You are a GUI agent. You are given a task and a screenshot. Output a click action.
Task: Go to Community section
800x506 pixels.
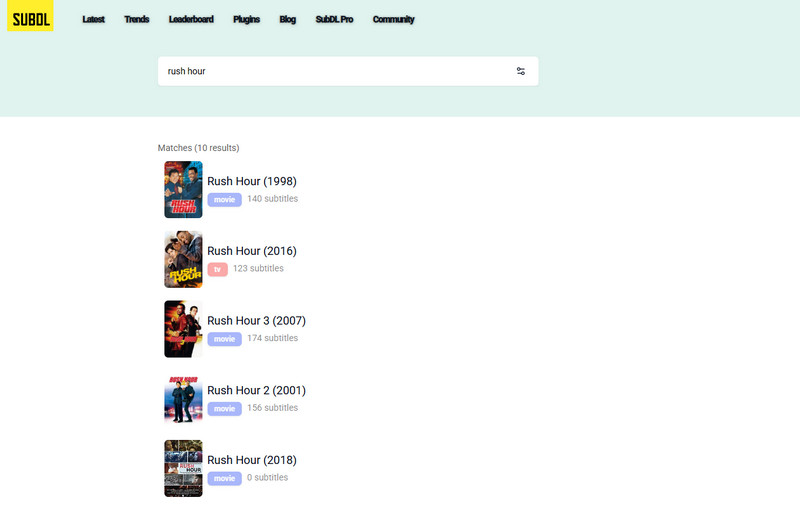tap(393, 19)
